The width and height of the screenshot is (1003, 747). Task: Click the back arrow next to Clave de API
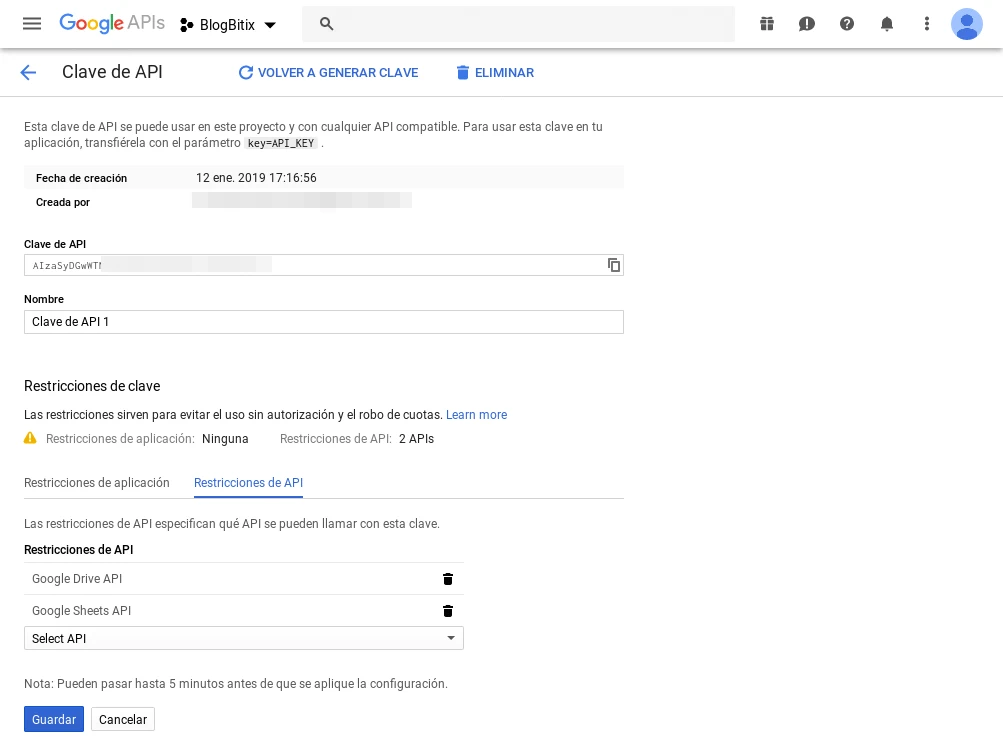[x=28, y=72]
